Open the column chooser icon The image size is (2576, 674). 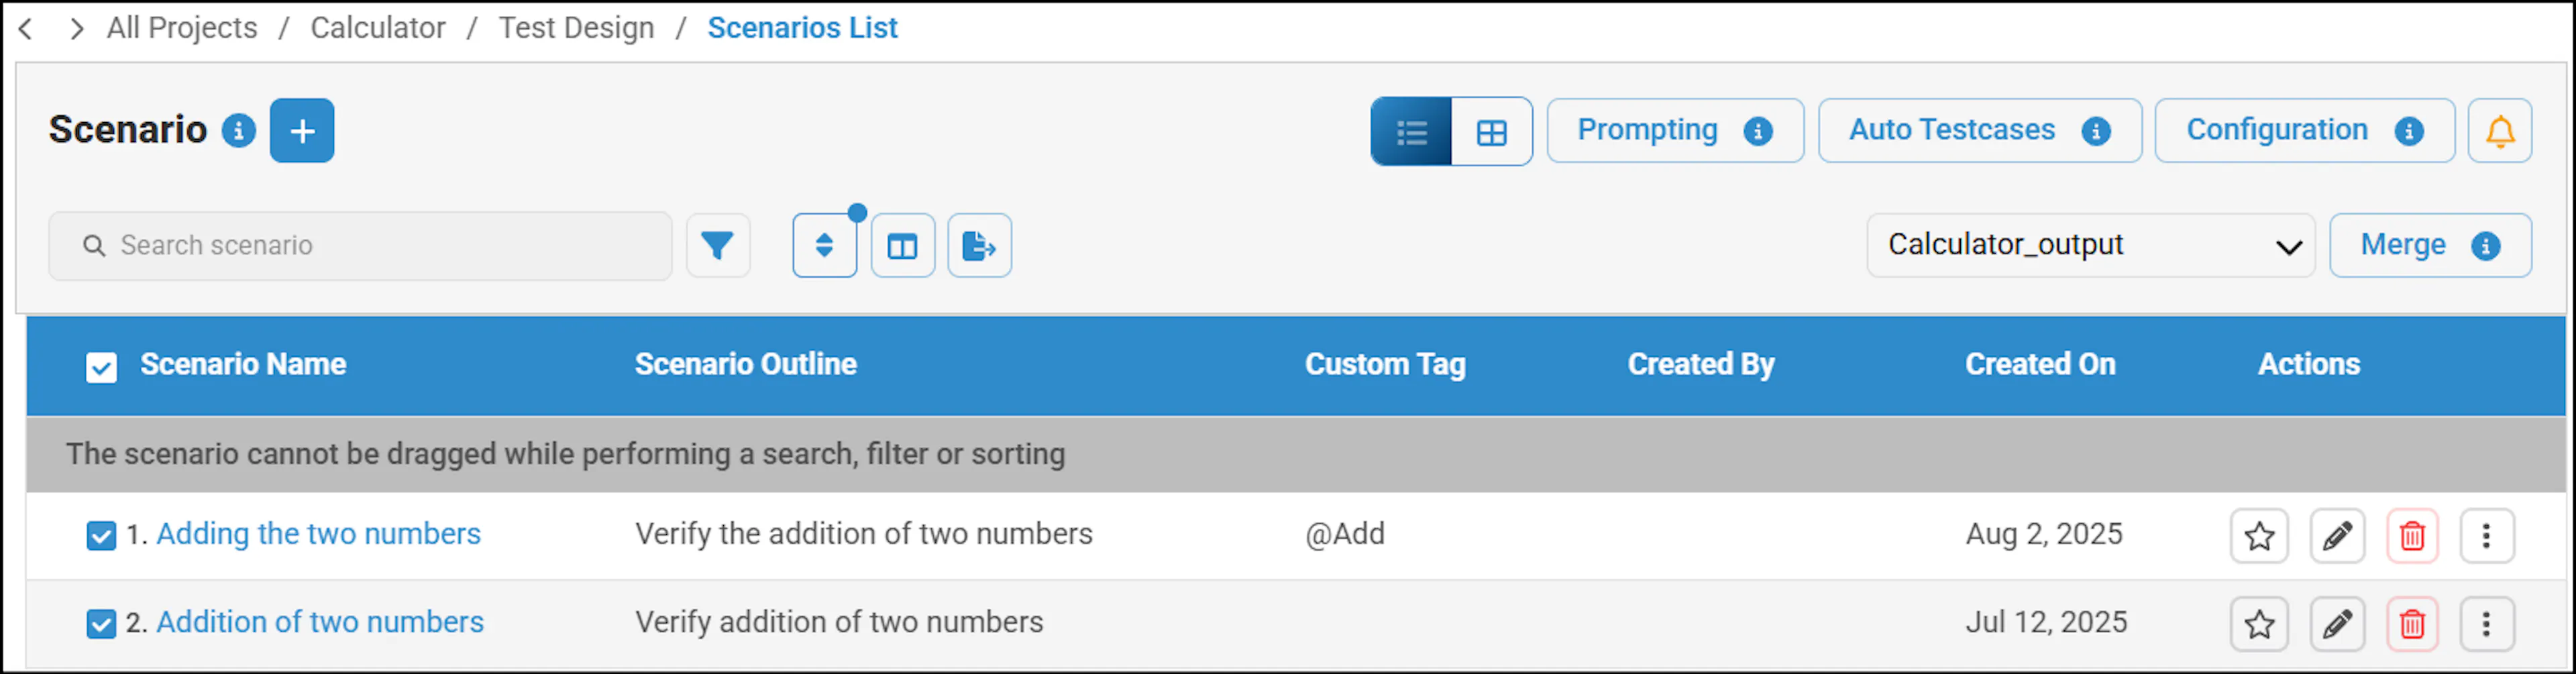(902, 245)
